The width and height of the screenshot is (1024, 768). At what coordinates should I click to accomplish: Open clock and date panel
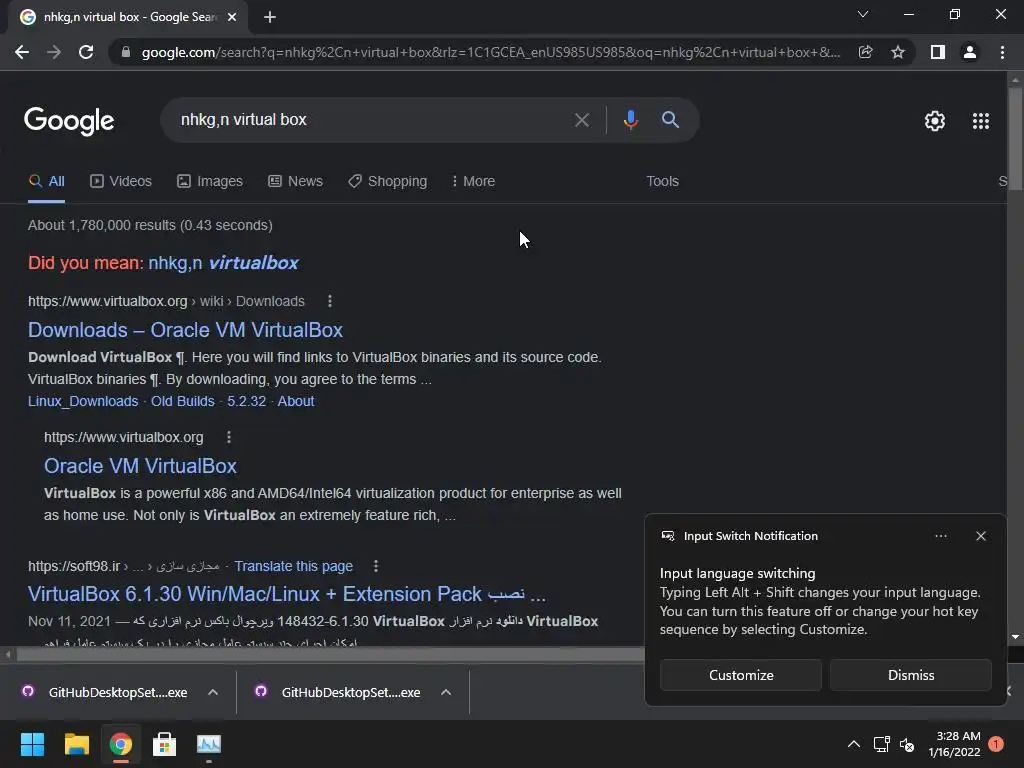954,744
